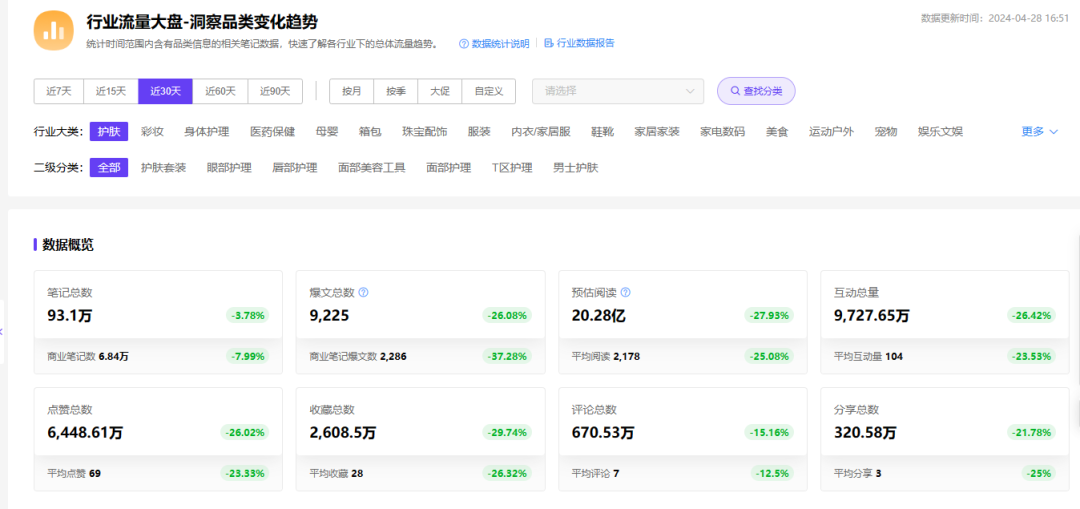Select the 近7天 time range
The height and width of the screenshot is (509, 1080).
(x=59, y=91)
